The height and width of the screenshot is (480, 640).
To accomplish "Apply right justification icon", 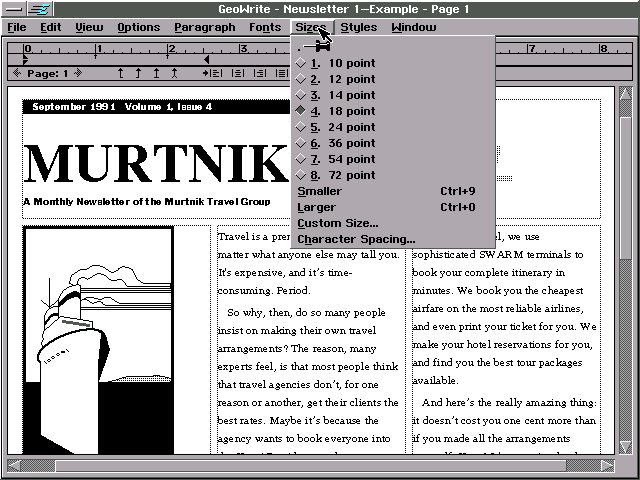I will [260, 73].
